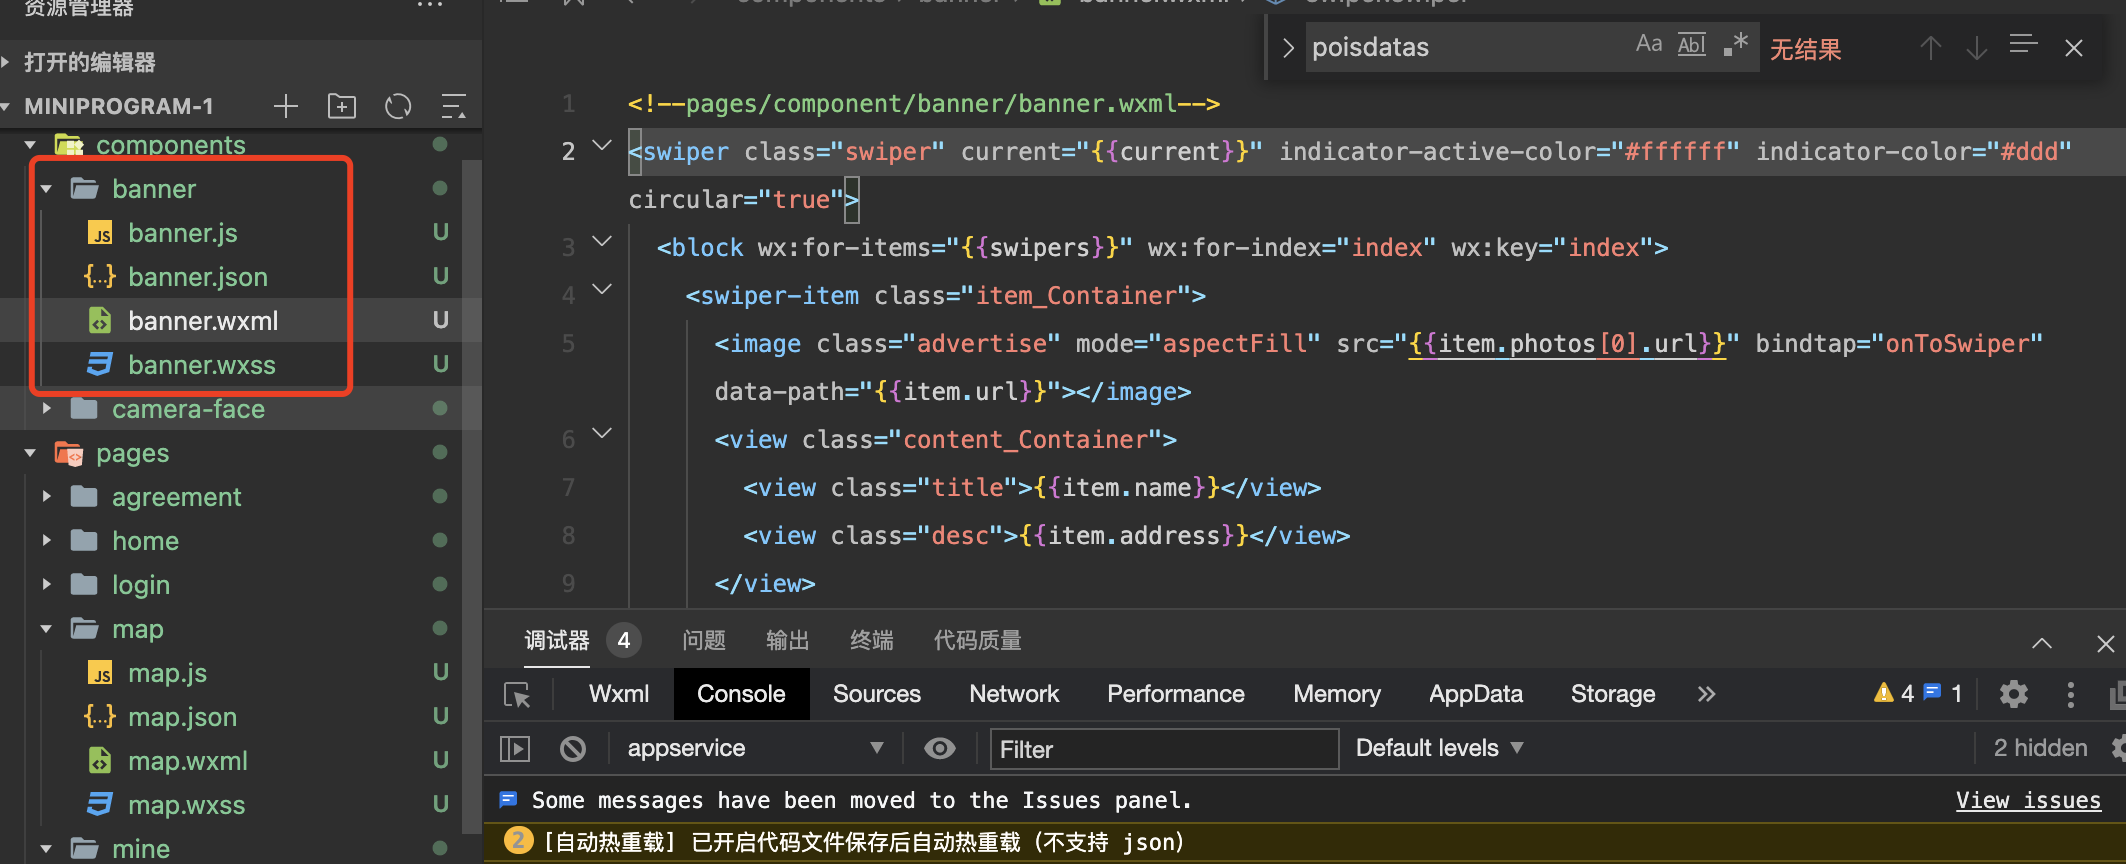The height and width of the screenshot is (864, 2126).
Task: Open banner.js file
Action: pyautogui.click(x=183, y=233)
